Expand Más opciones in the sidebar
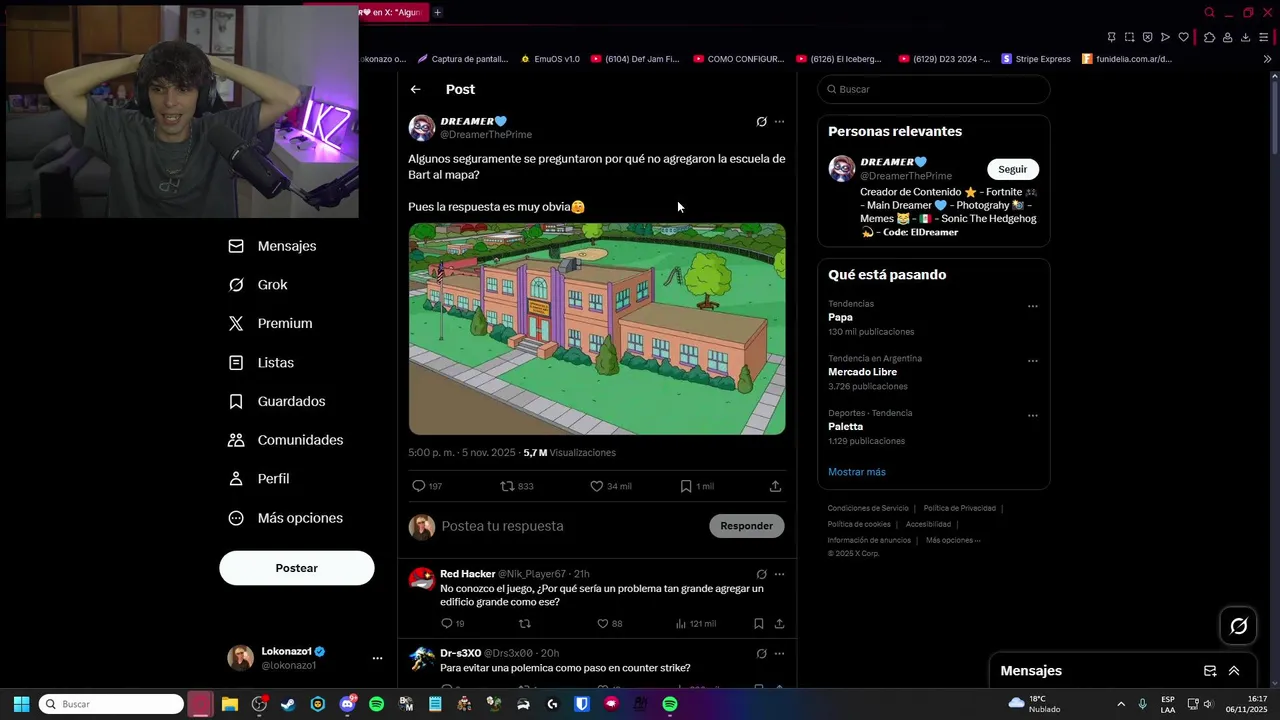 coord(286,518)
